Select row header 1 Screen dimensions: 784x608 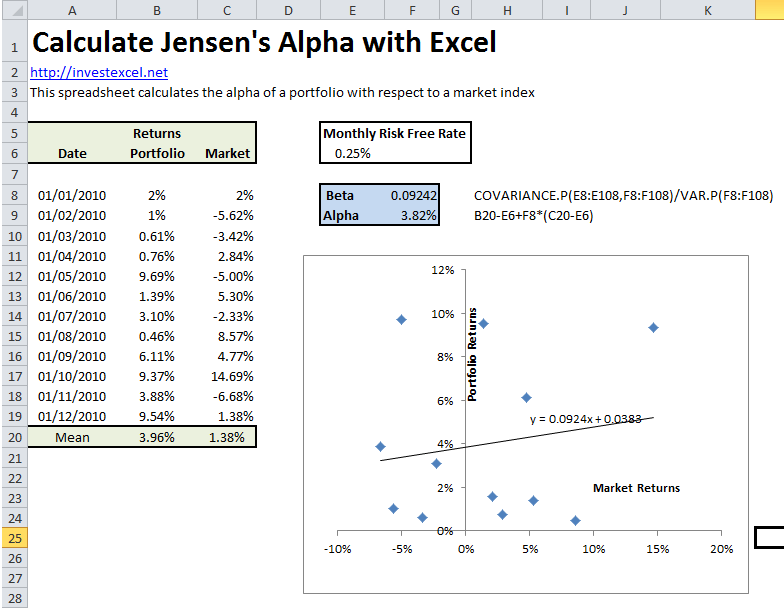coord(14,45)
